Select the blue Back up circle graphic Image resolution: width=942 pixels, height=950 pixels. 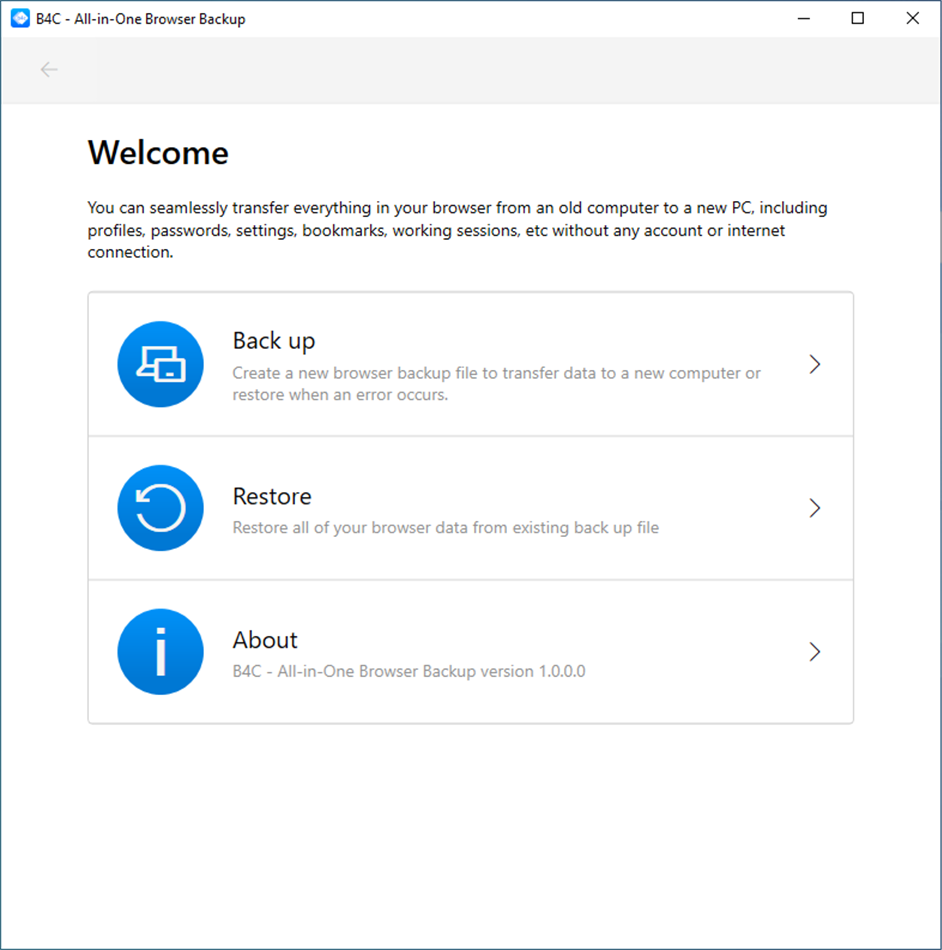(x=160, y=364)
